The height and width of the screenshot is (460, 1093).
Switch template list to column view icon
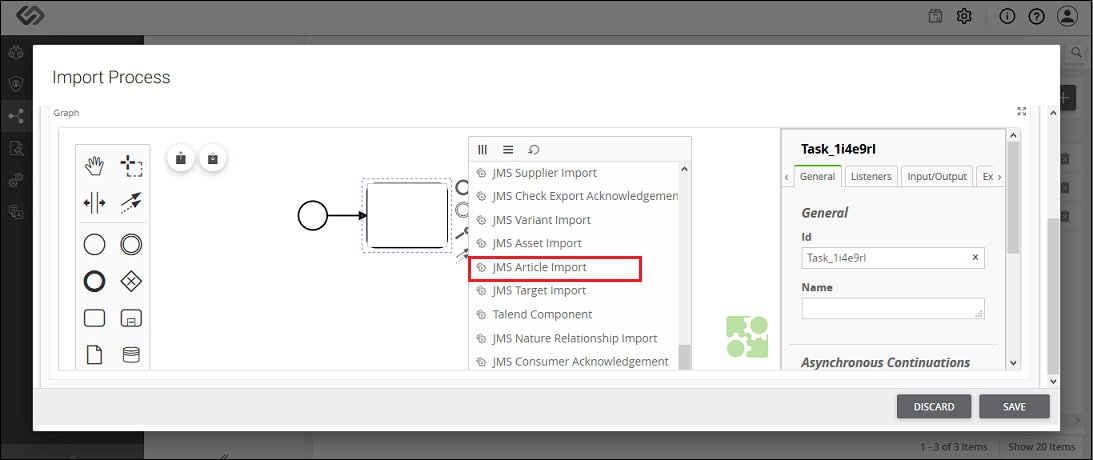(482, 149)
